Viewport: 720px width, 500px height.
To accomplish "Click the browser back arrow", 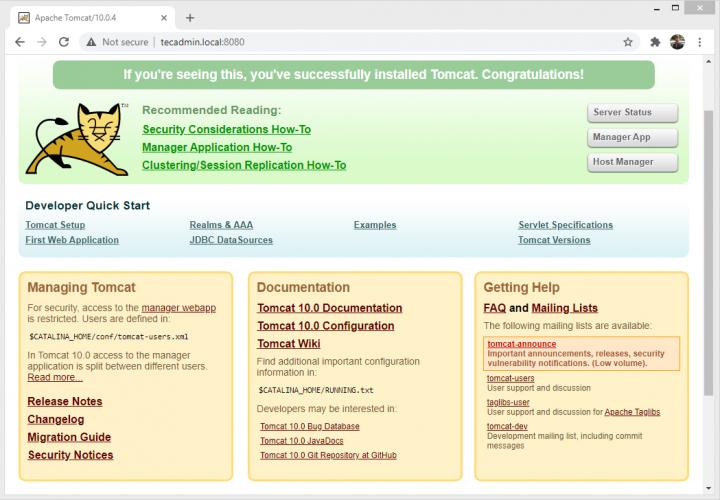I will pyautogui.click(x=19, y=42).
